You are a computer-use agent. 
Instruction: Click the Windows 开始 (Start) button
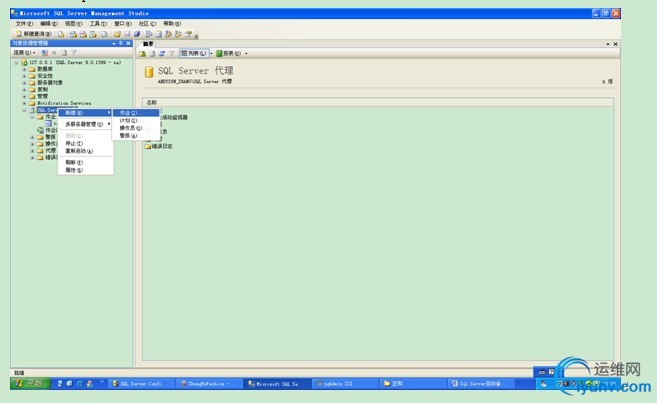(x=30, y=383)
